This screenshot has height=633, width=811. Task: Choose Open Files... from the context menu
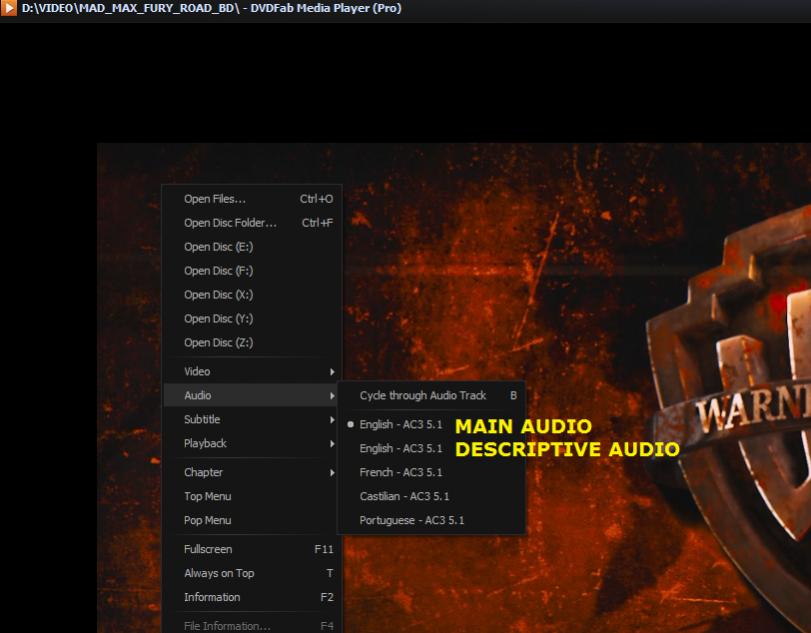252,199
